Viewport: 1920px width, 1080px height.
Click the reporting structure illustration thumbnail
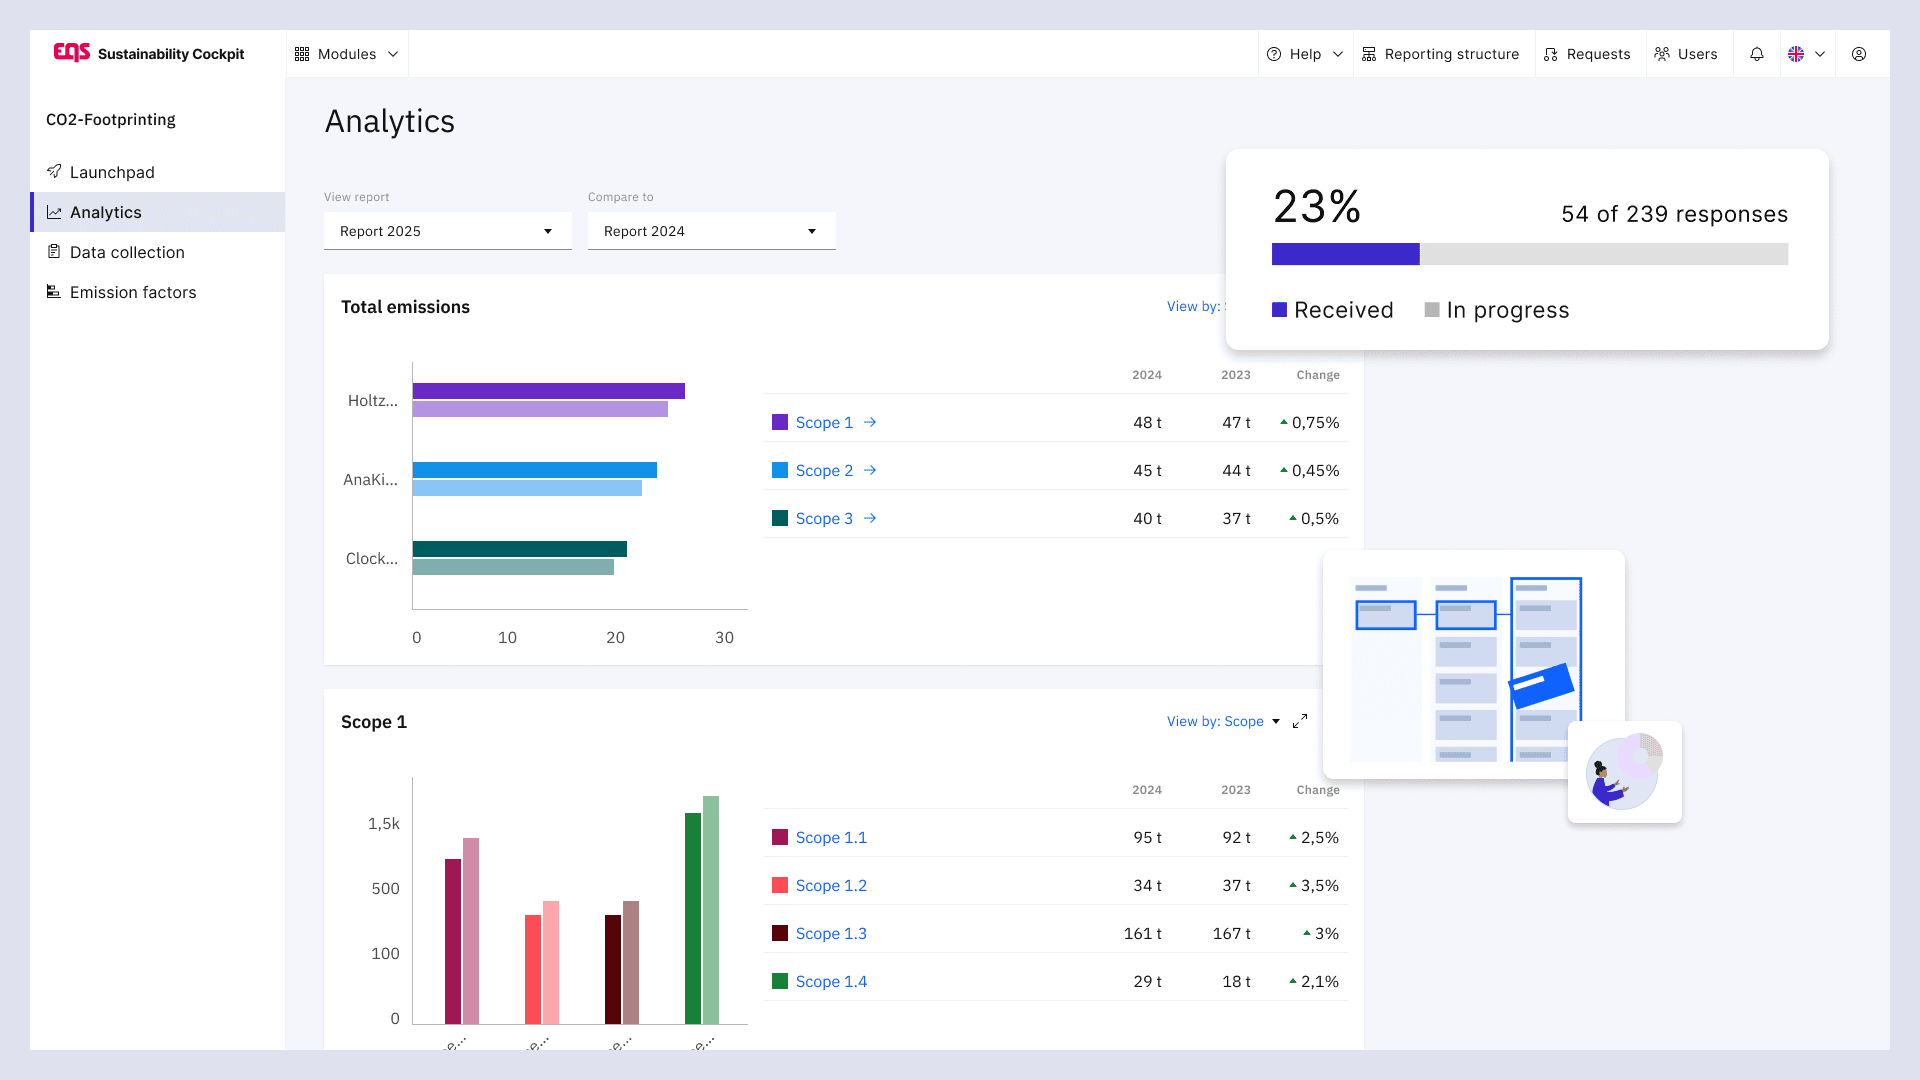[1474, 665]
